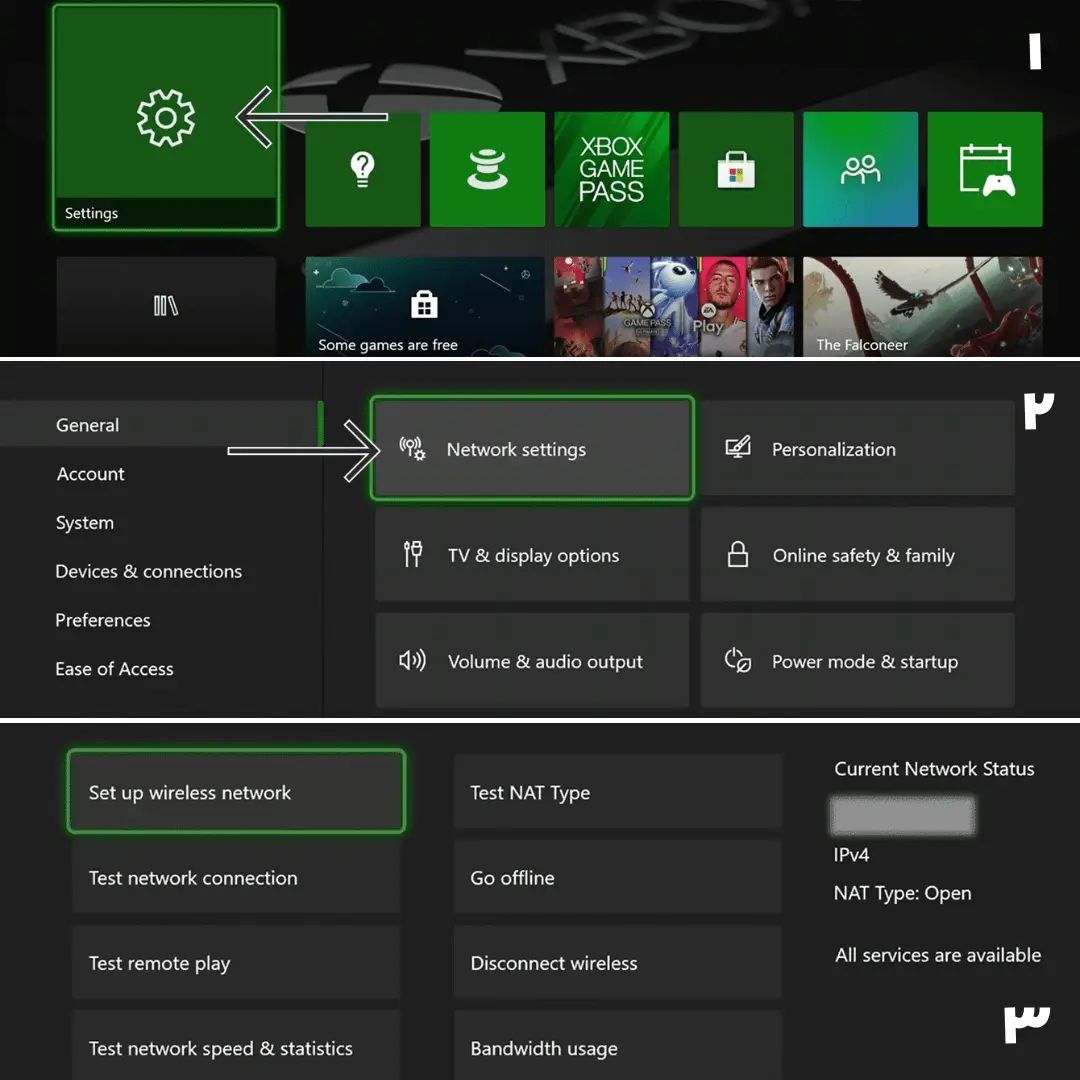Image resolution: width=1080 pixels, height=1080 pixels.
Task: Click the TV & display cables icon
Action: tap(413, 554)
